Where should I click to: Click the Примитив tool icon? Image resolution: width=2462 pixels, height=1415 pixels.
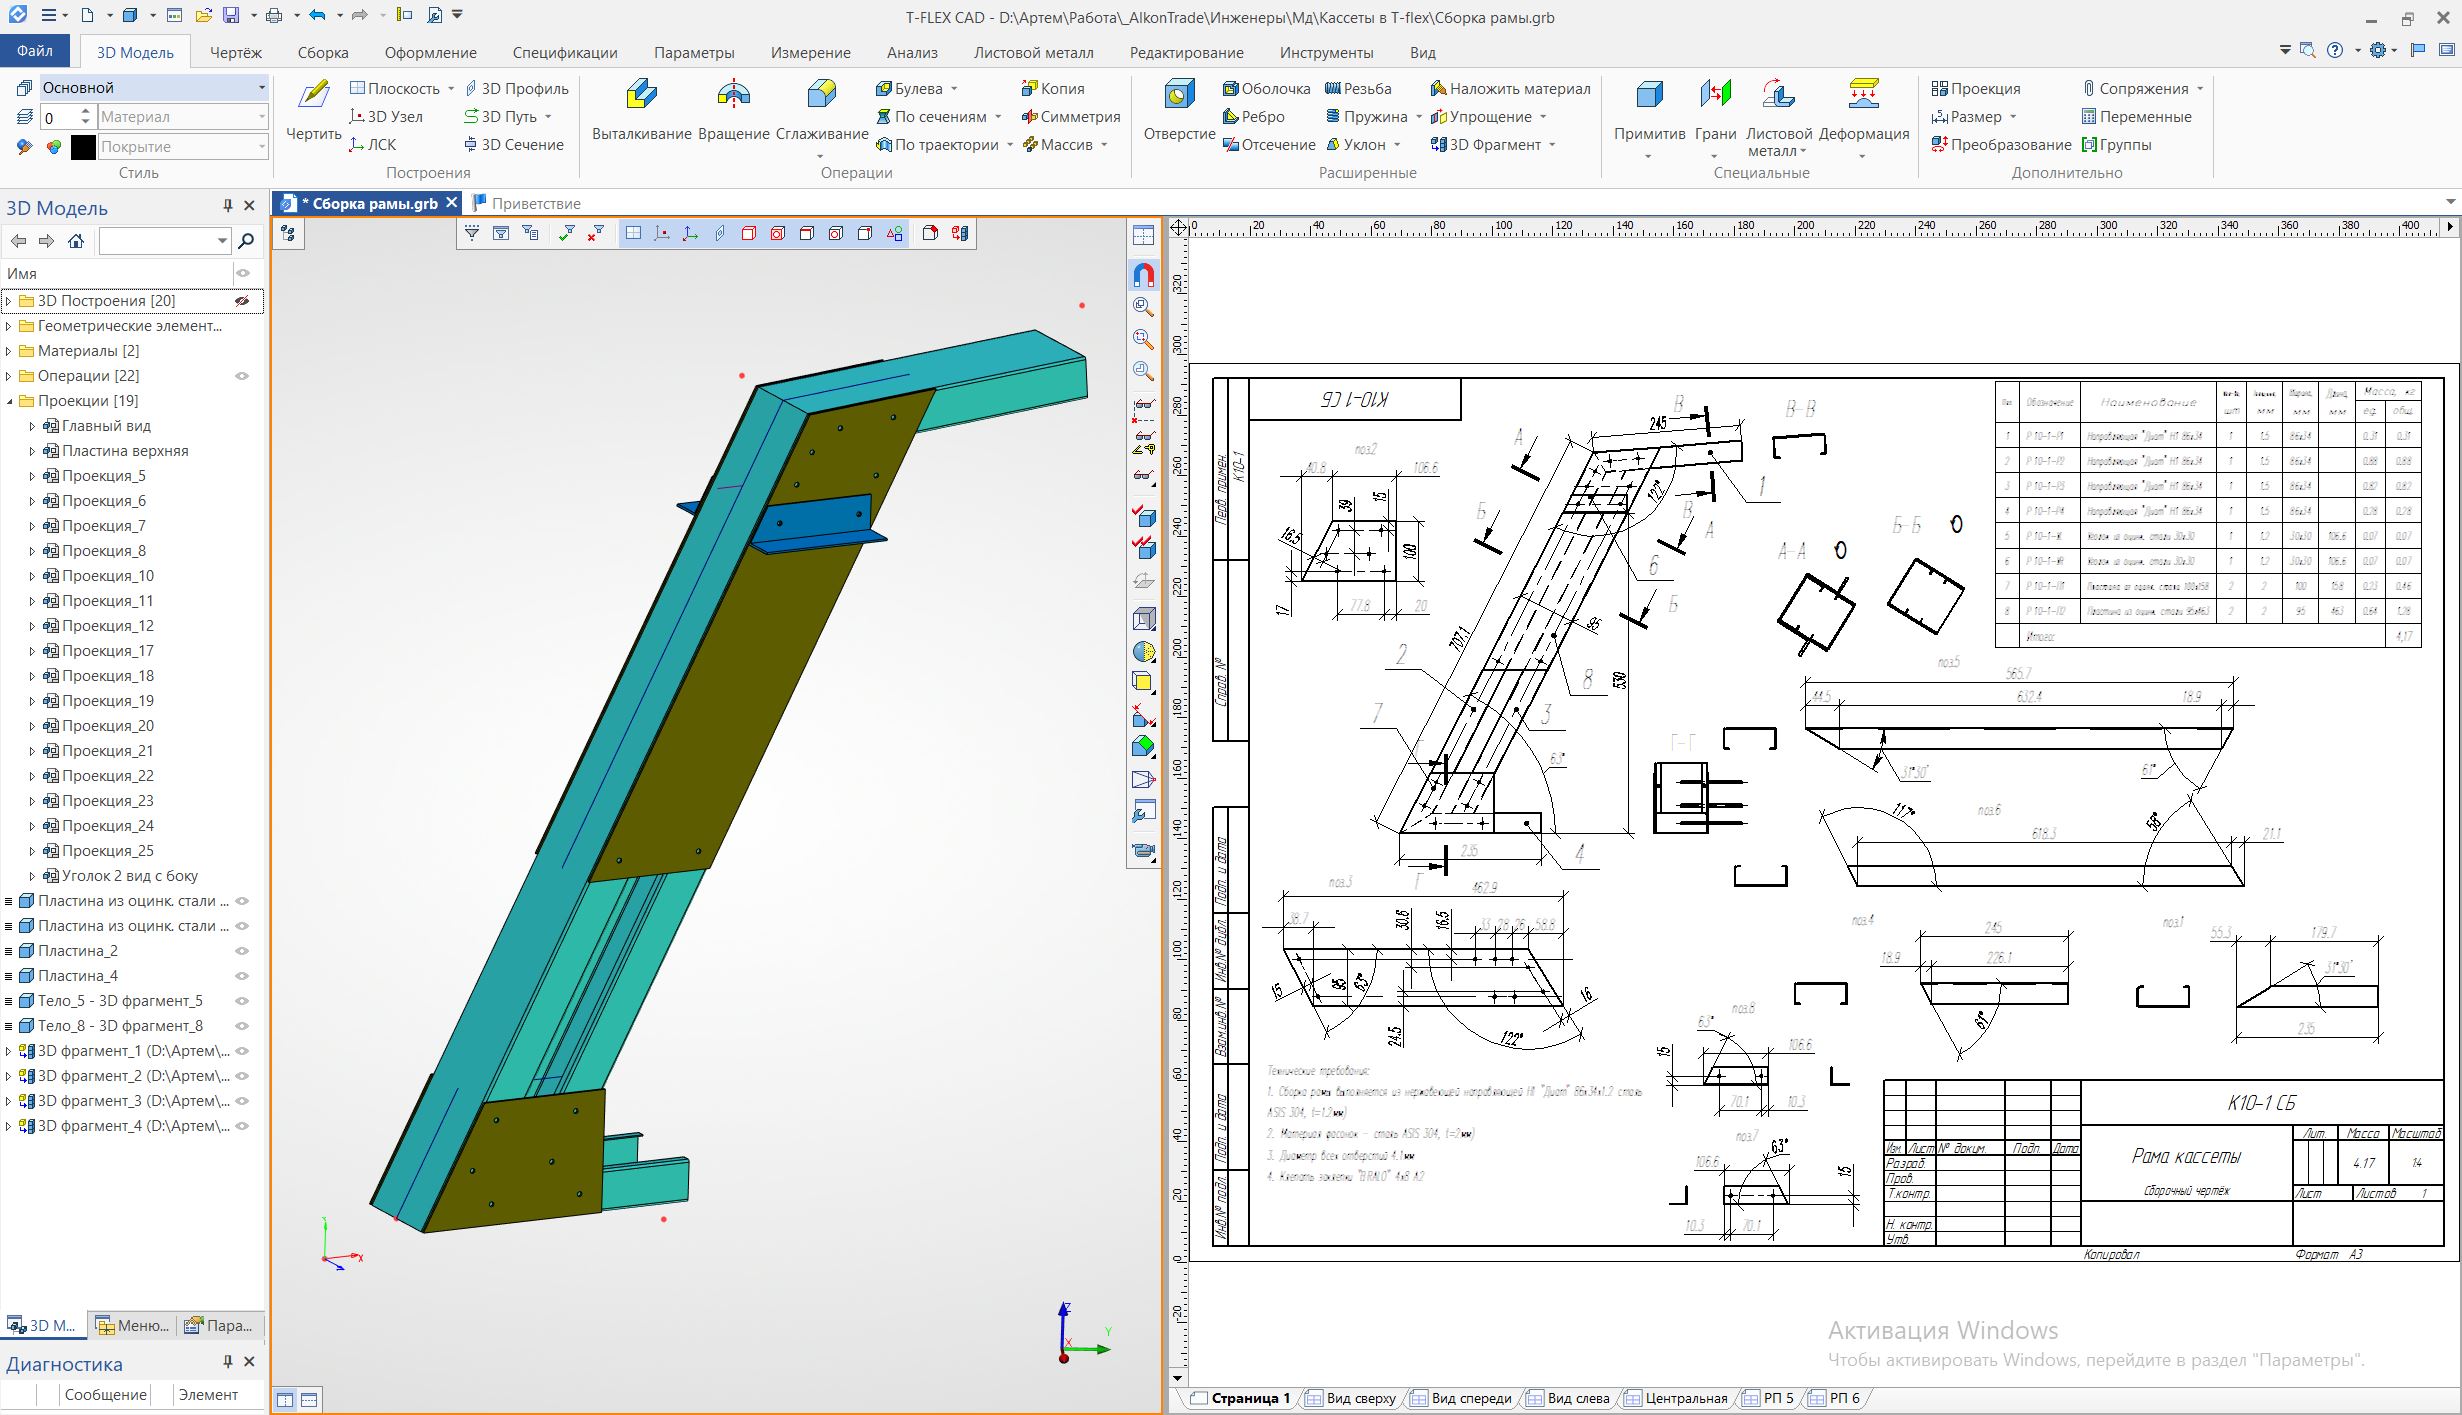pyautogui.click(x=1649, y=111)
